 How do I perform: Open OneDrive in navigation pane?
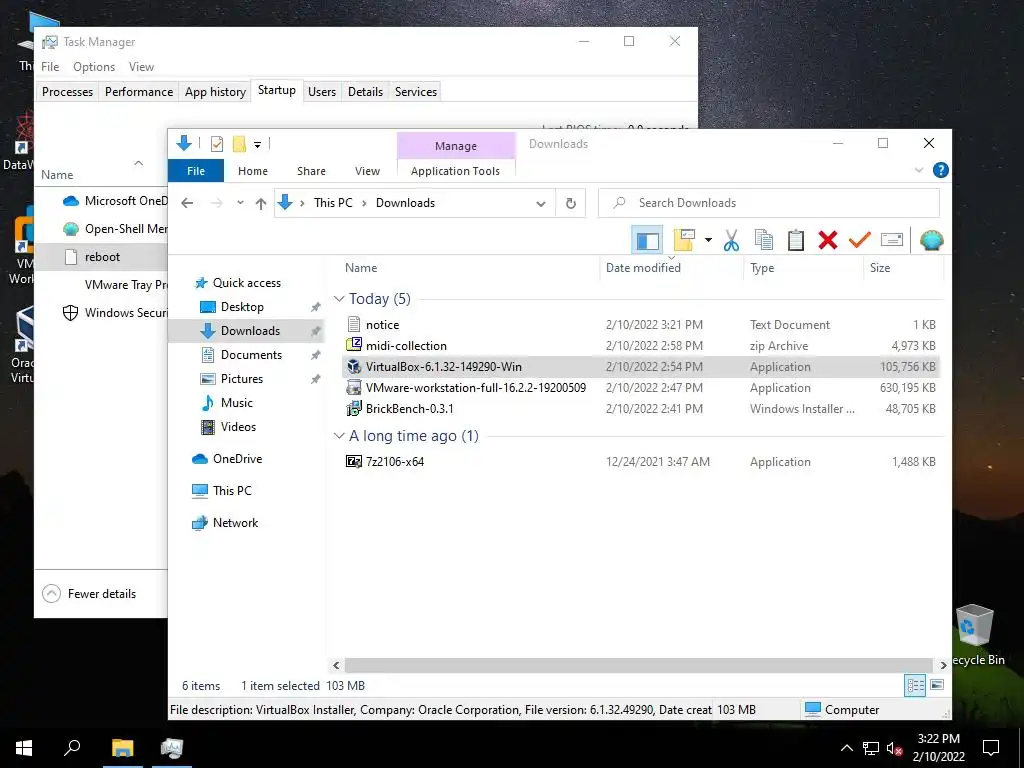coord(237,459)
